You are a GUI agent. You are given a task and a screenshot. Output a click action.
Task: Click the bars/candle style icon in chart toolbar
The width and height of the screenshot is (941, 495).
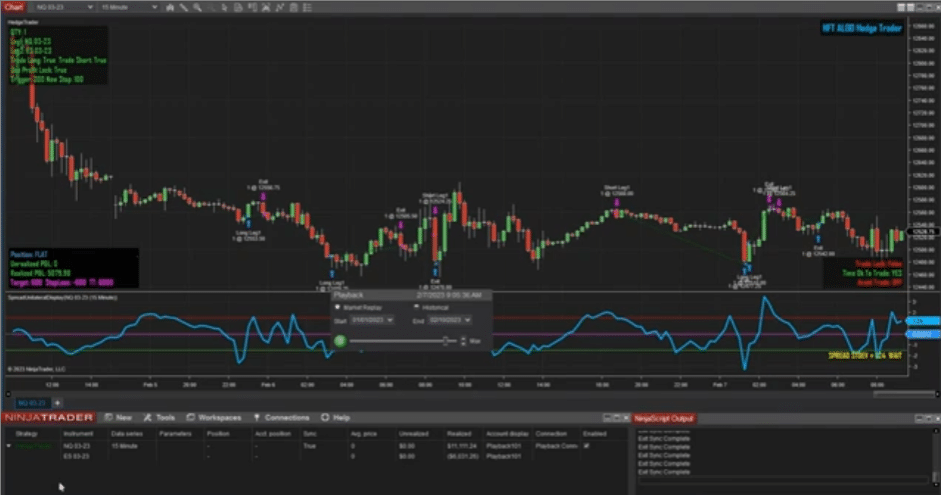[x=170, y=7]
